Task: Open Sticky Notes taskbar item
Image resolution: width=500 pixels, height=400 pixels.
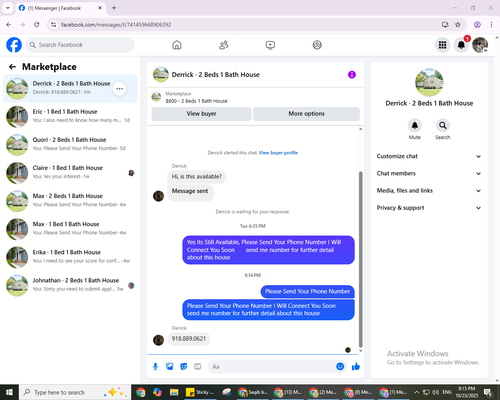Action: pyautogui.click(x=200, y=392)
